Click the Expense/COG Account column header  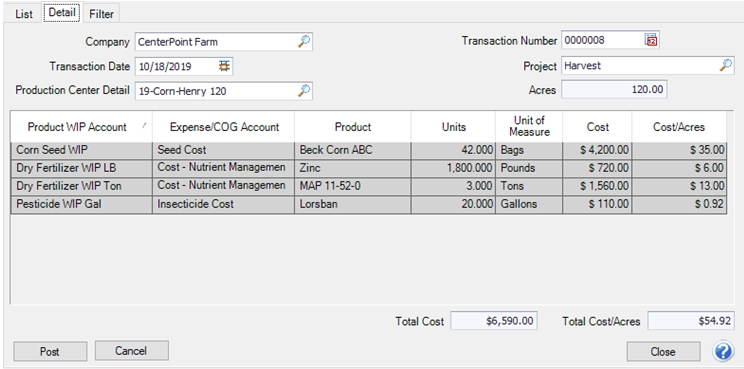[x=224, y=127]
